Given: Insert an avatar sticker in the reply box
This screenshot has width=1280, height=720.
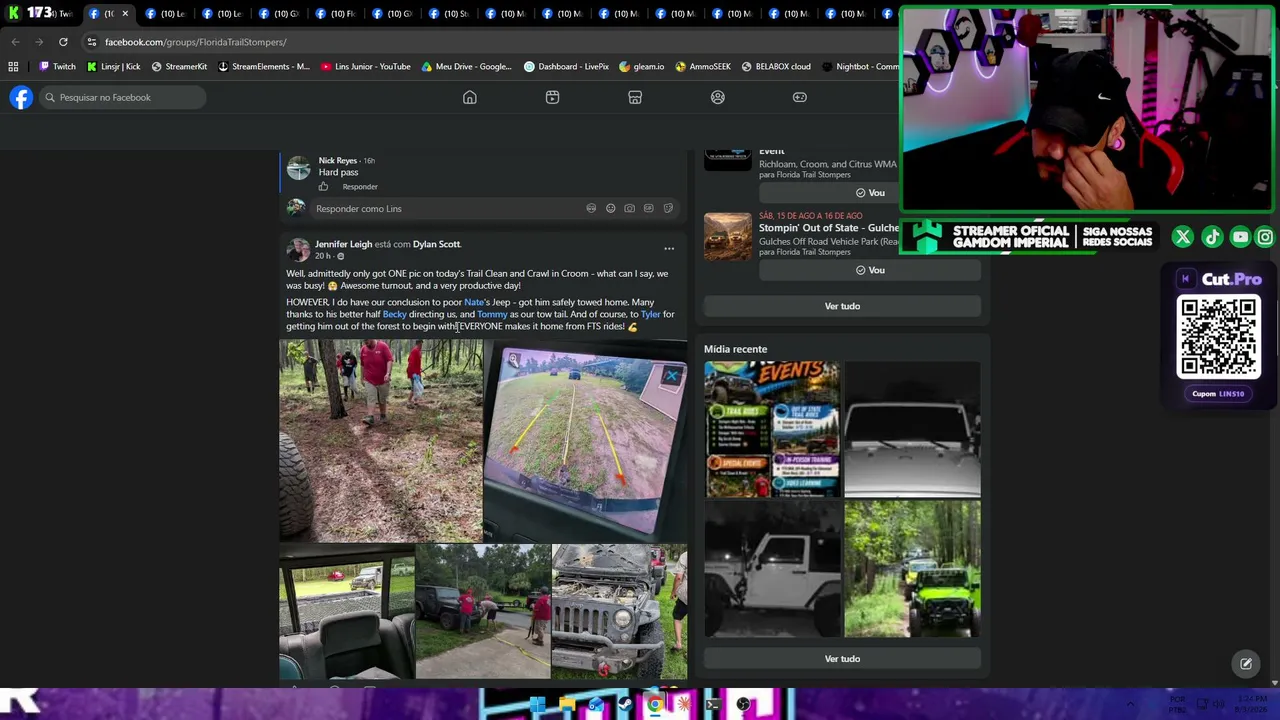Looking at the screenshot, I should click(x=591, y=209).
